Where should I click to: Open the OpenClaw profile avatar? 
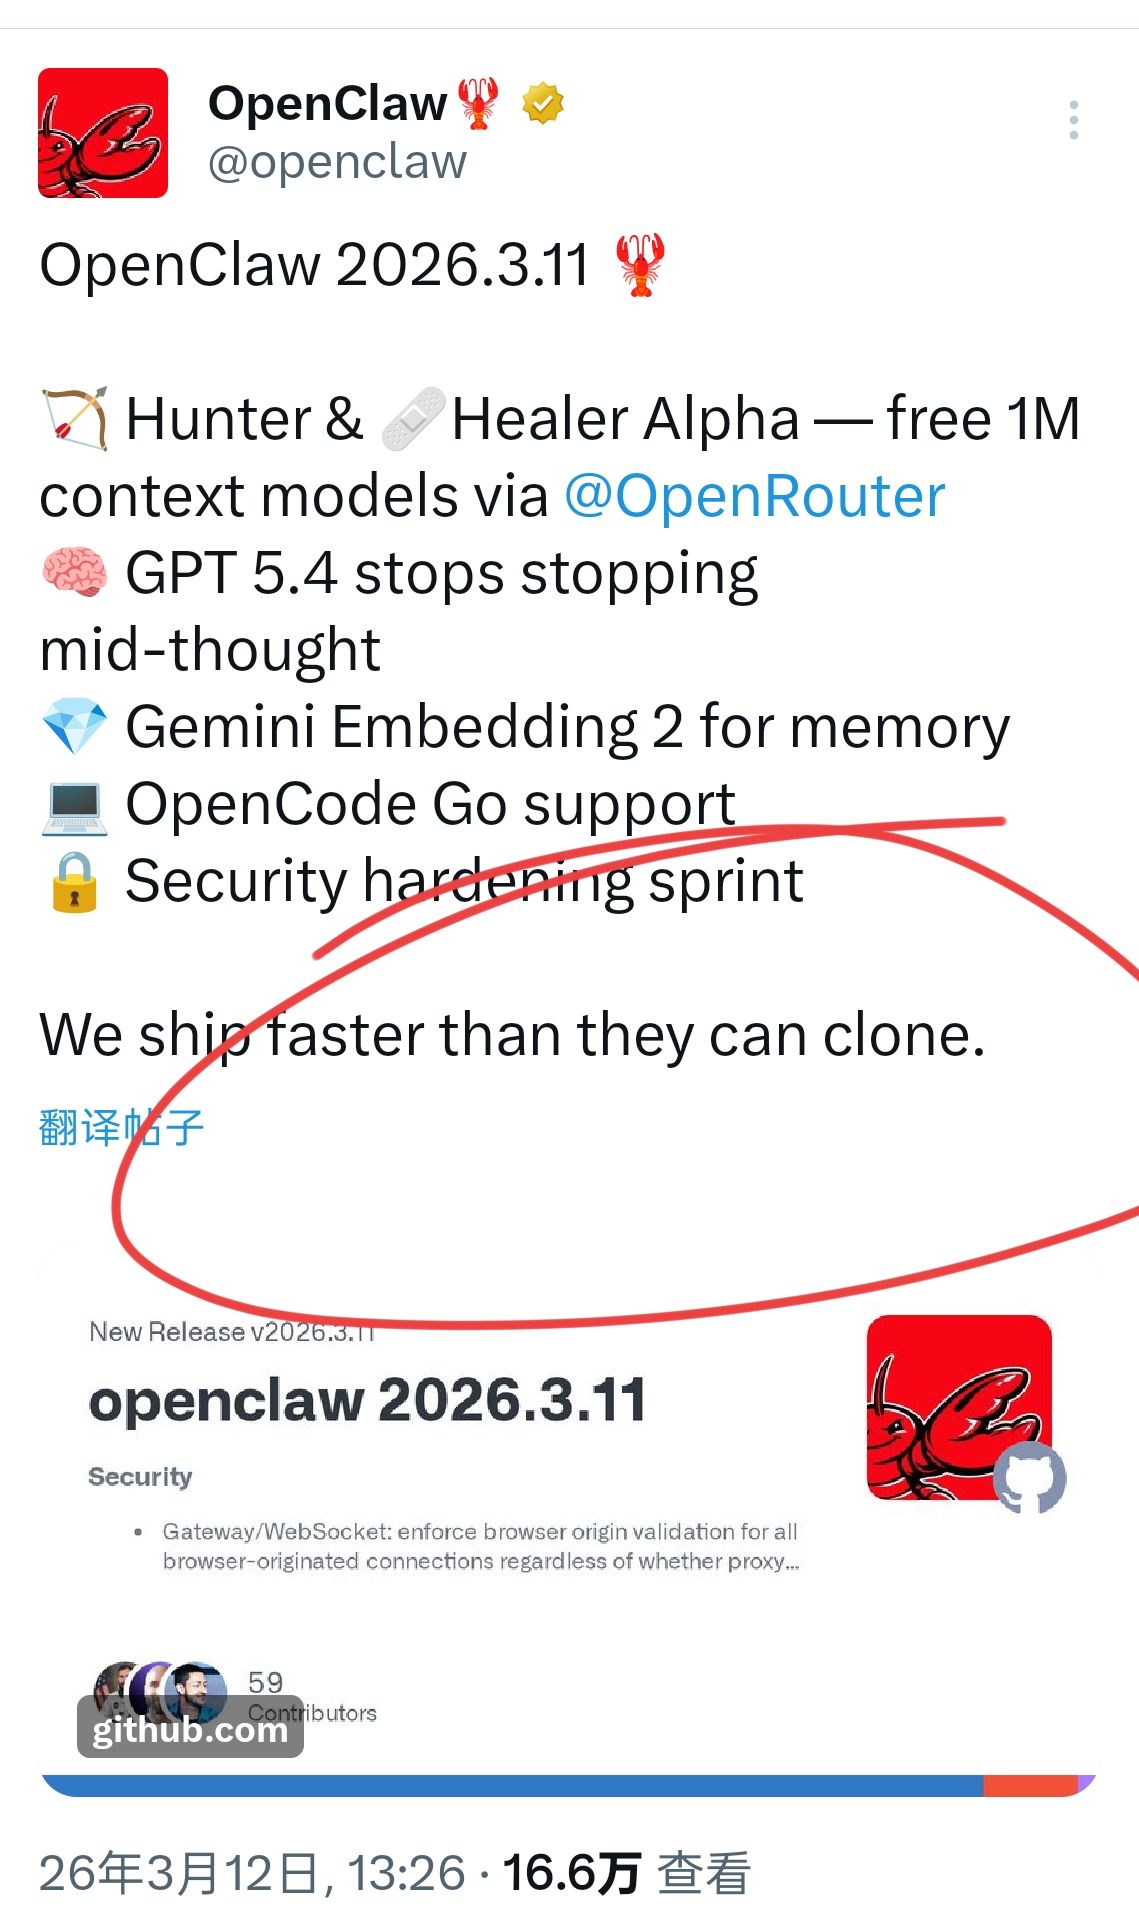pyautogui.click(x=103, y=133)
